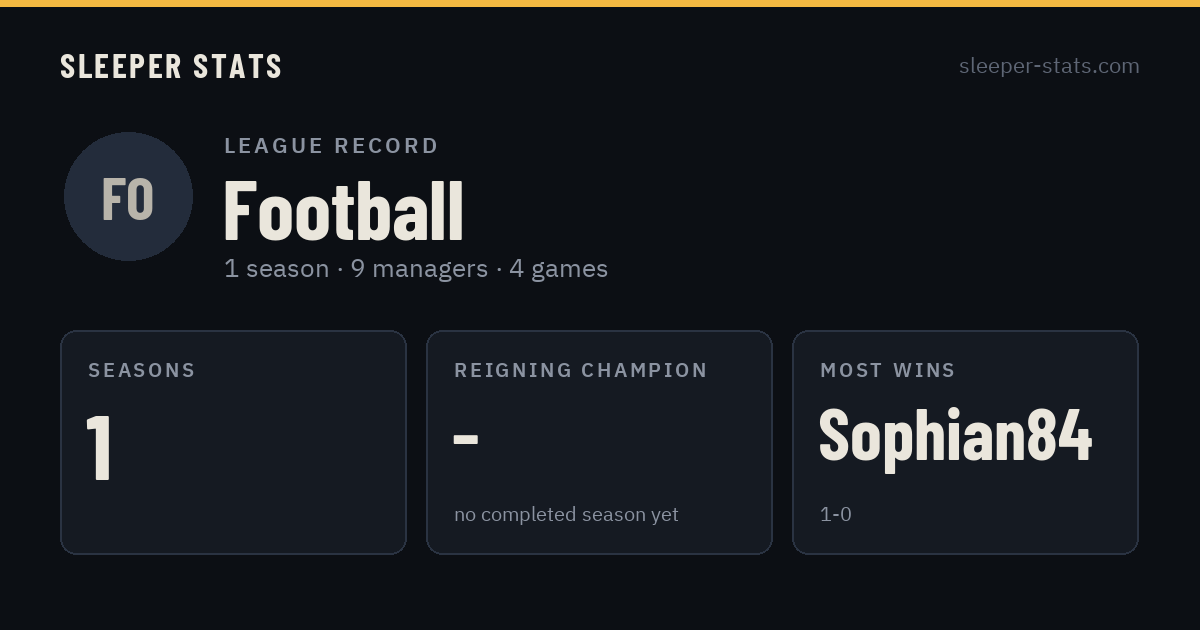Open the sleeper-stats.com link
Image resolution: width=1200 pixels, height=630 pixels.
pos(1049,66)
